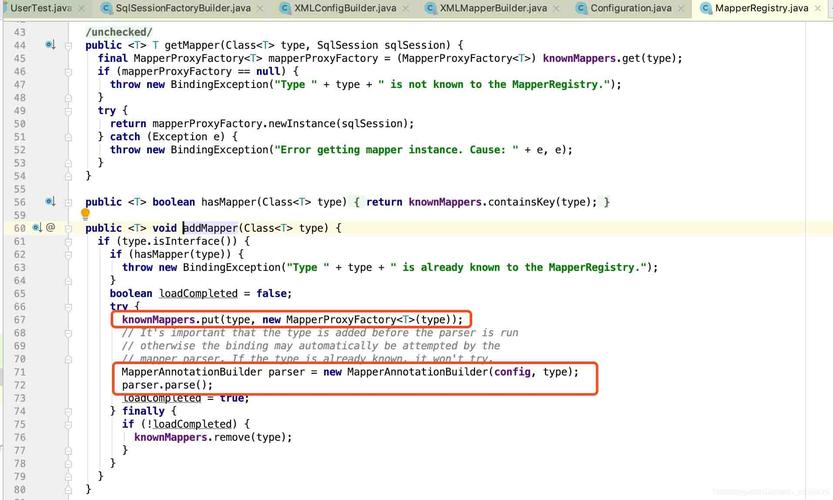Close the Configuration.java tab
The image size is (833, 500).
coord(681,9)
